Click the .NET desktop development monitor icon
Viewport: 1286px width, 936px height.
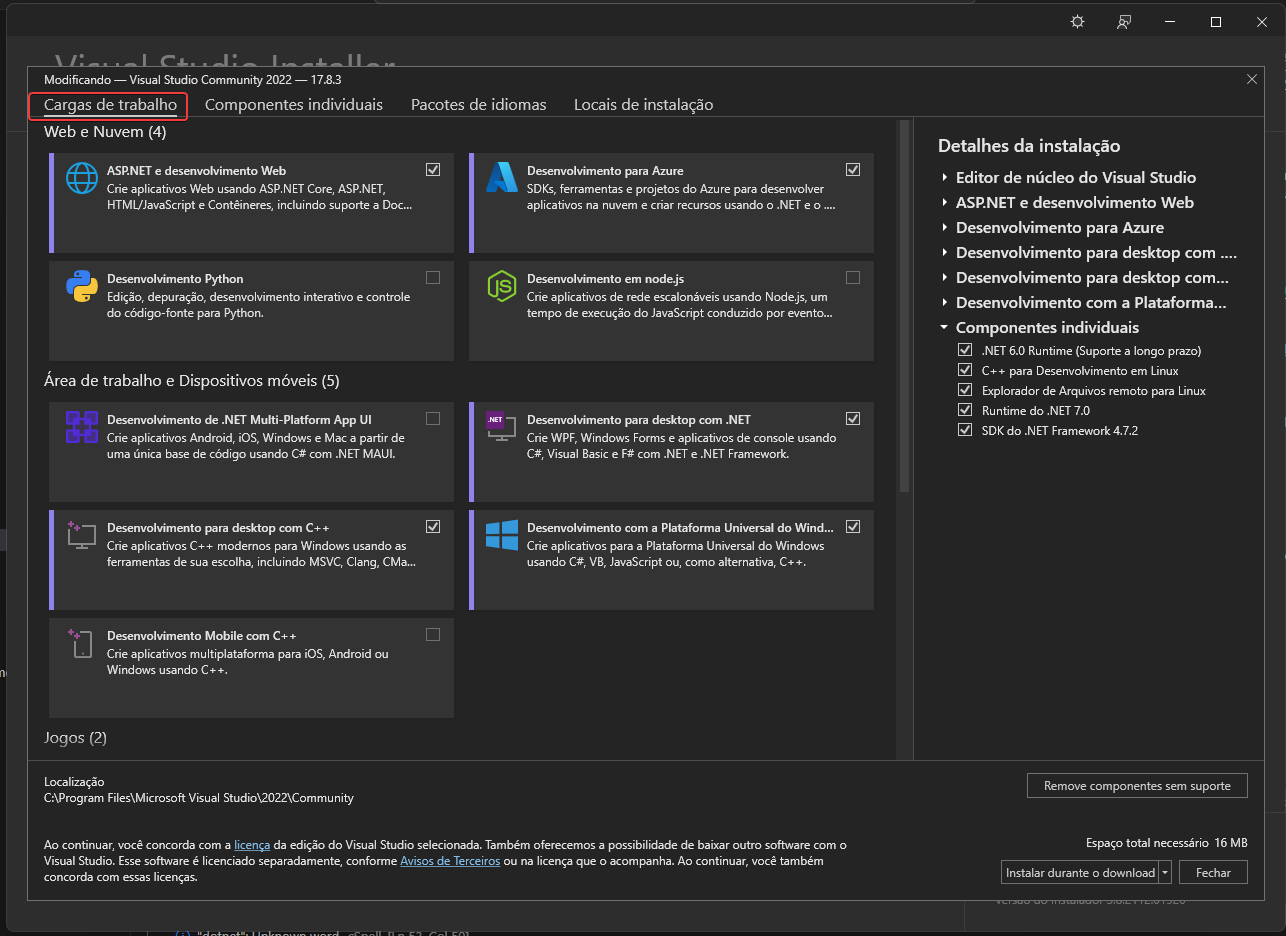point(502,428)
